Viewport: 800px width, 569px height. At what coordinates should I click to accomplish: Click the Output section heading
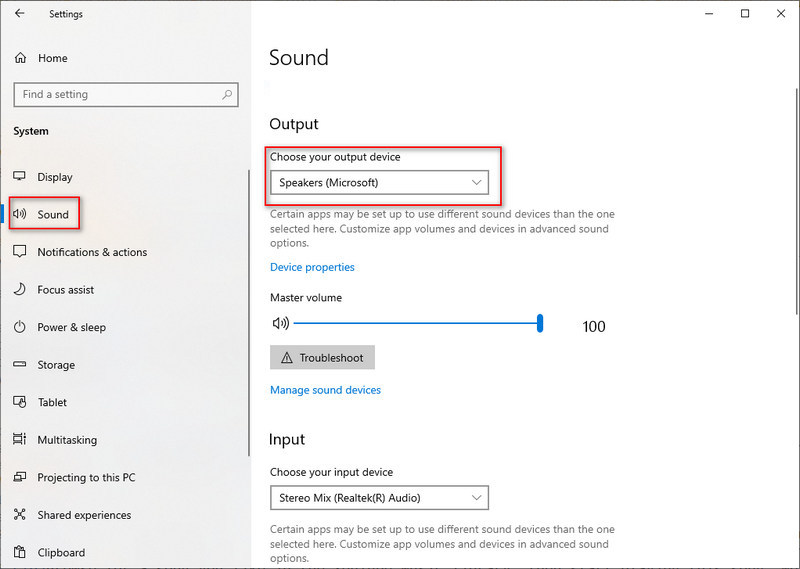(x=294, y=124)
